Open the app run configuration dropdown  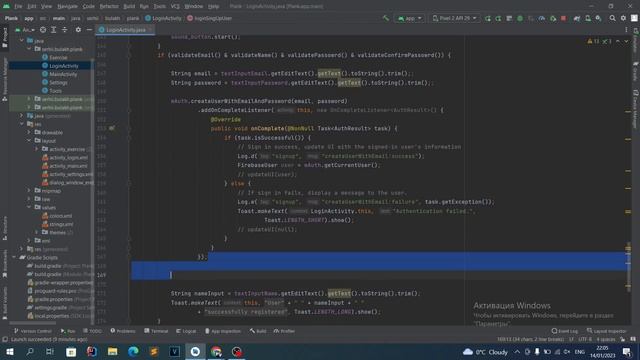click(x=409, y=18)
